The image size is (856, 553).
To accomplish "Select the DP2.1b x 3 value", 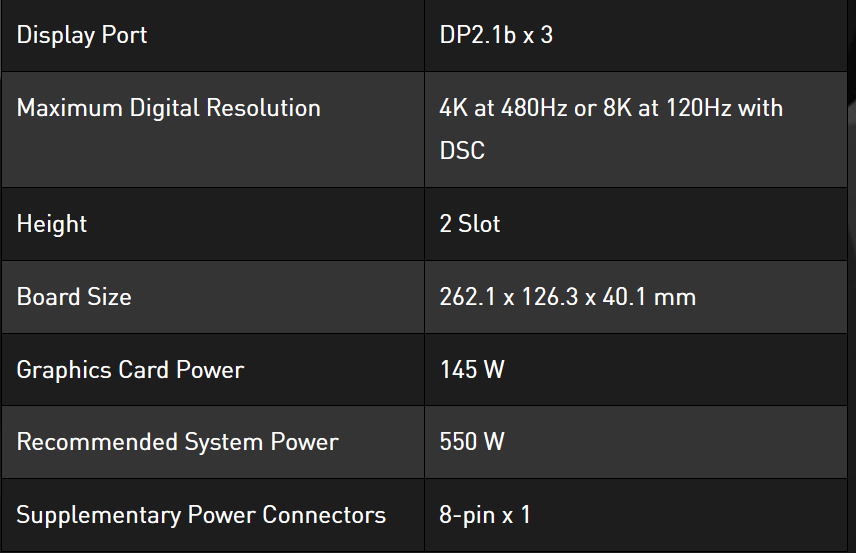I will (496, 35).
